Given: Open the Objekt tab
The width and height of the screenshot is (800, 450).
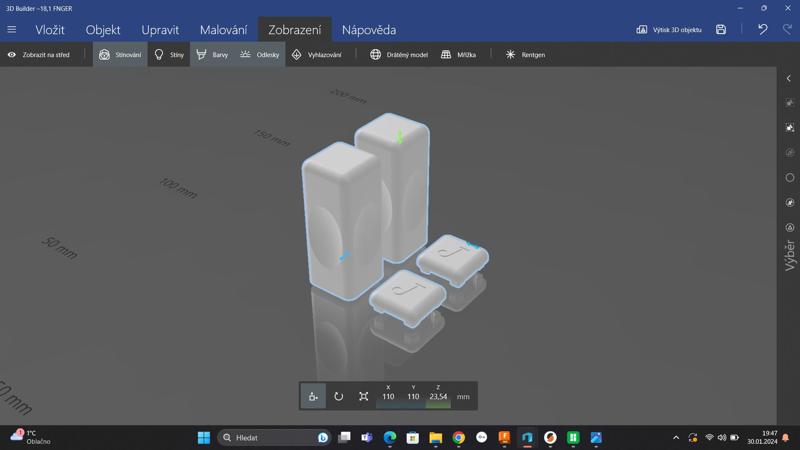Looking at the screenshot, I should point(103,30).
